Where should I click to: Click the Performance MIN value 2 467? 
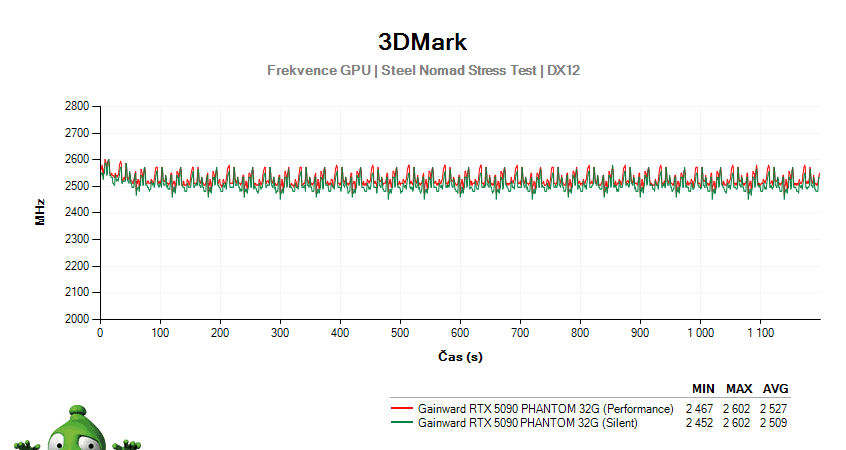coord(699,409)
